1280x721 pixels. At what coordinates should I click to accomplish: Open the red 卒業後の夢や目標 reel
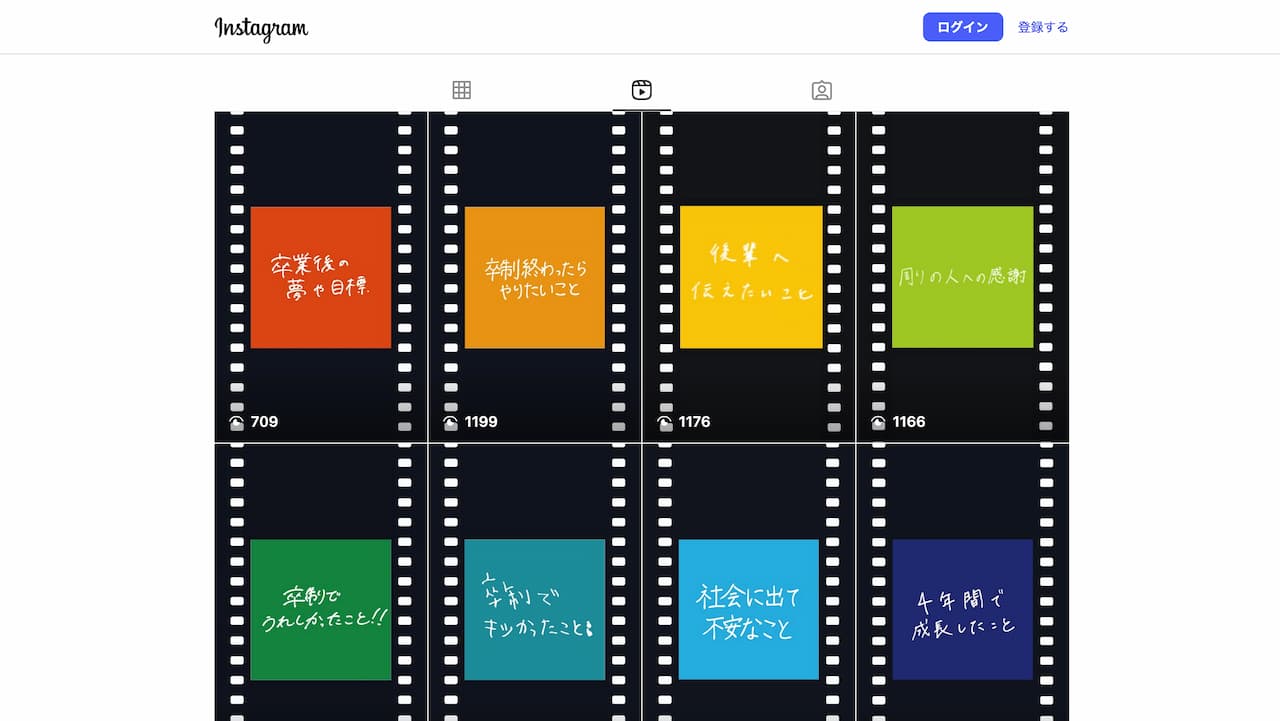[x=320, y=277]
